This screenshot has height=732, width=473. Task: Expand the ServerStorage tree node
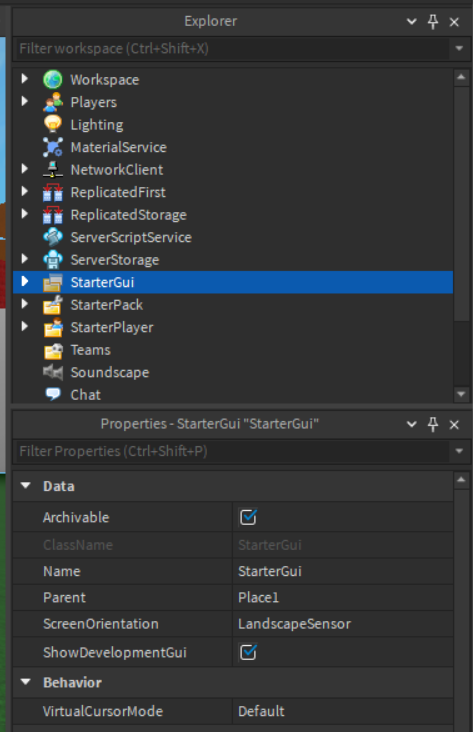coord(25,259)
